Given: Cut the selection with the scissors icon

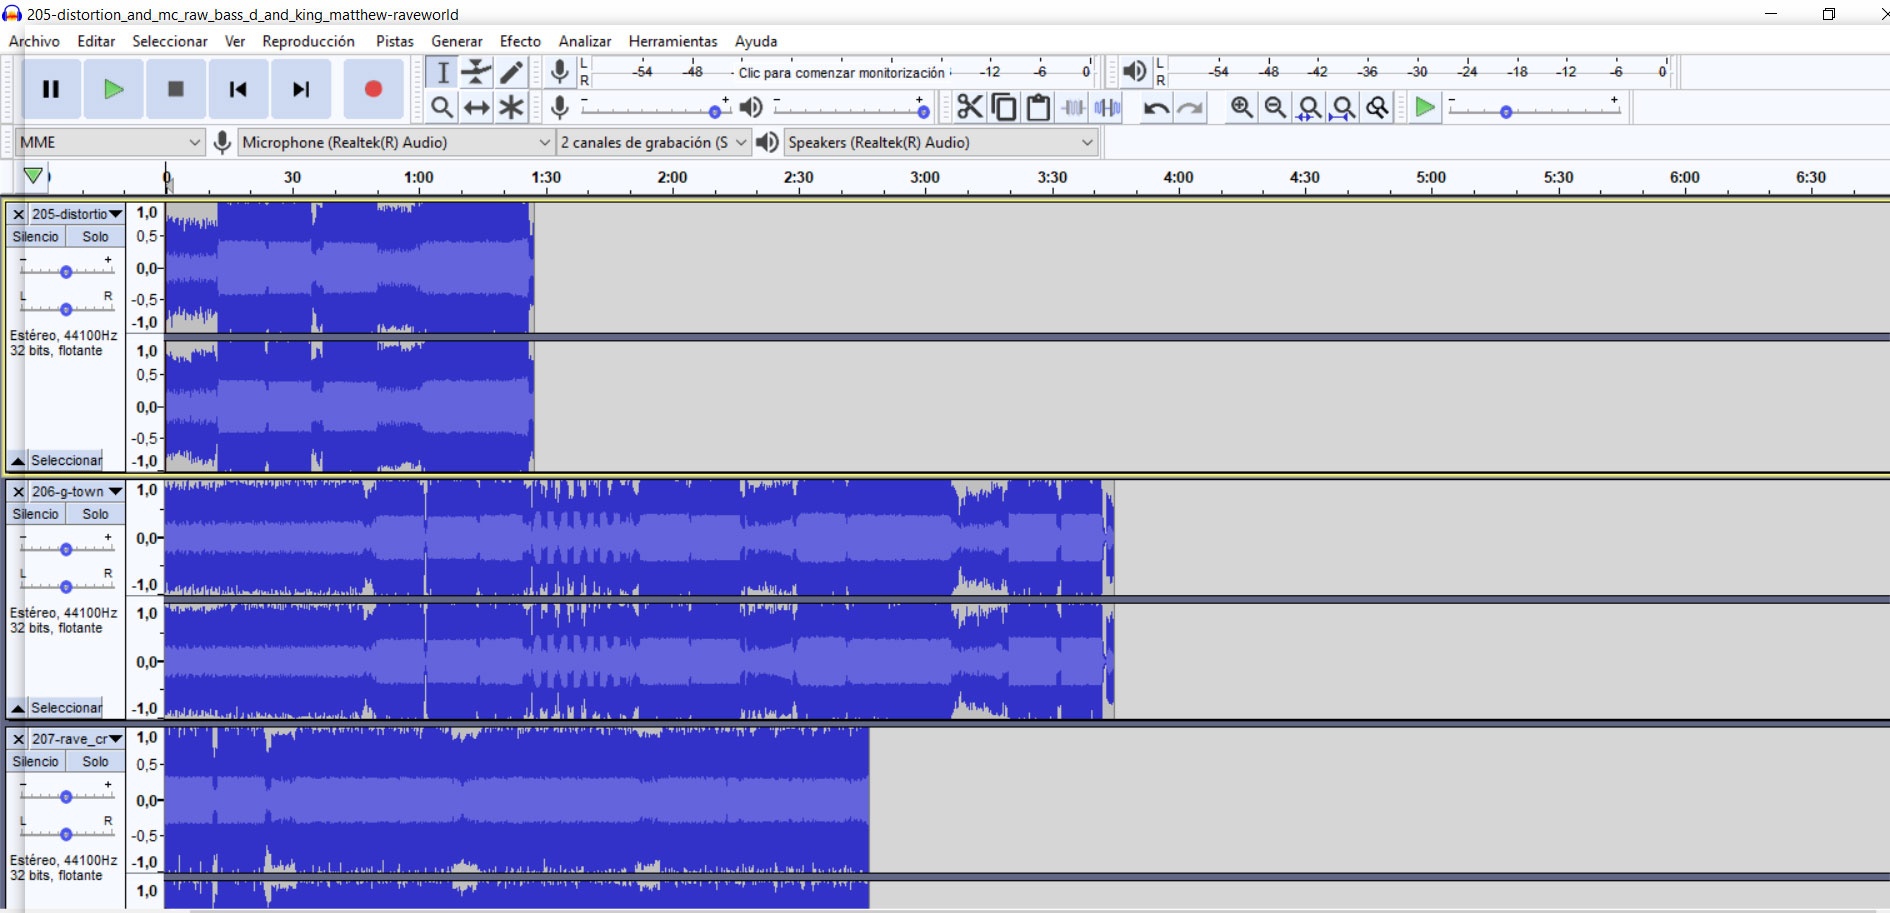Looking at the screenshot, I should pos(969,107).
